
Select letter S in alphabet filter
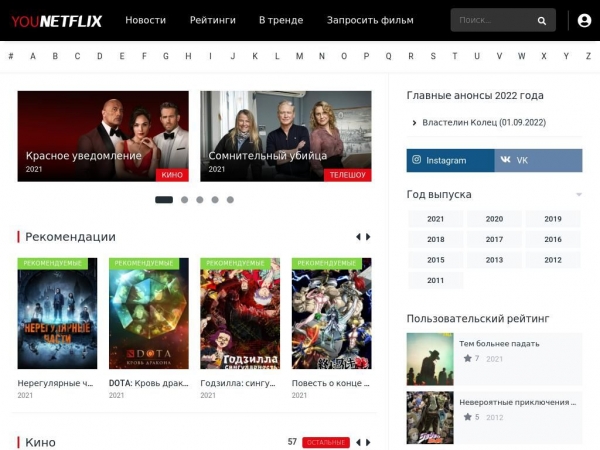pos(433,56)
